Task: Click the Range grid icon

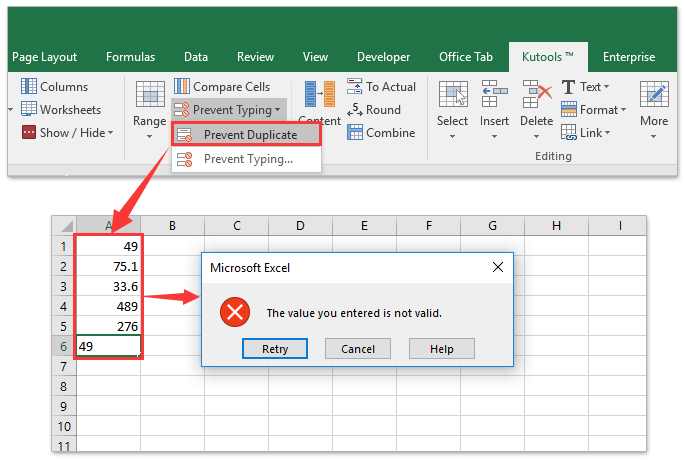Action: (150, 94)
